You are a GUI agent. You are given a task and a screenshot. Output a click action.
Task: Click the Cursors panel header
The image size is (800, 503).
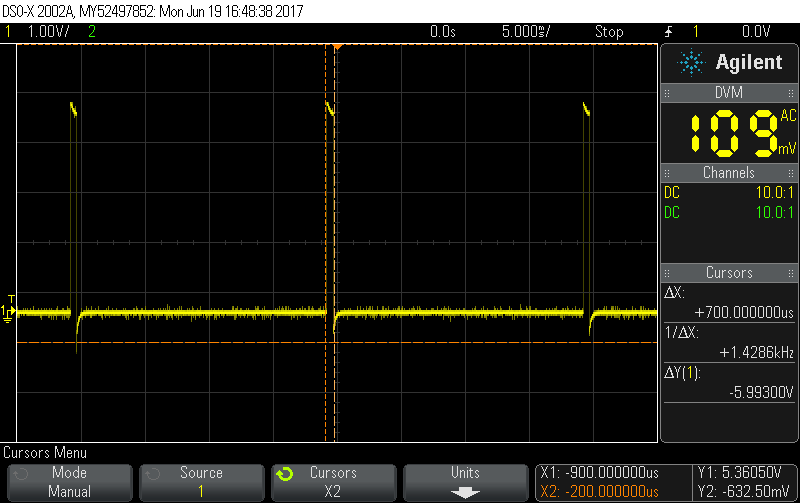729,273
